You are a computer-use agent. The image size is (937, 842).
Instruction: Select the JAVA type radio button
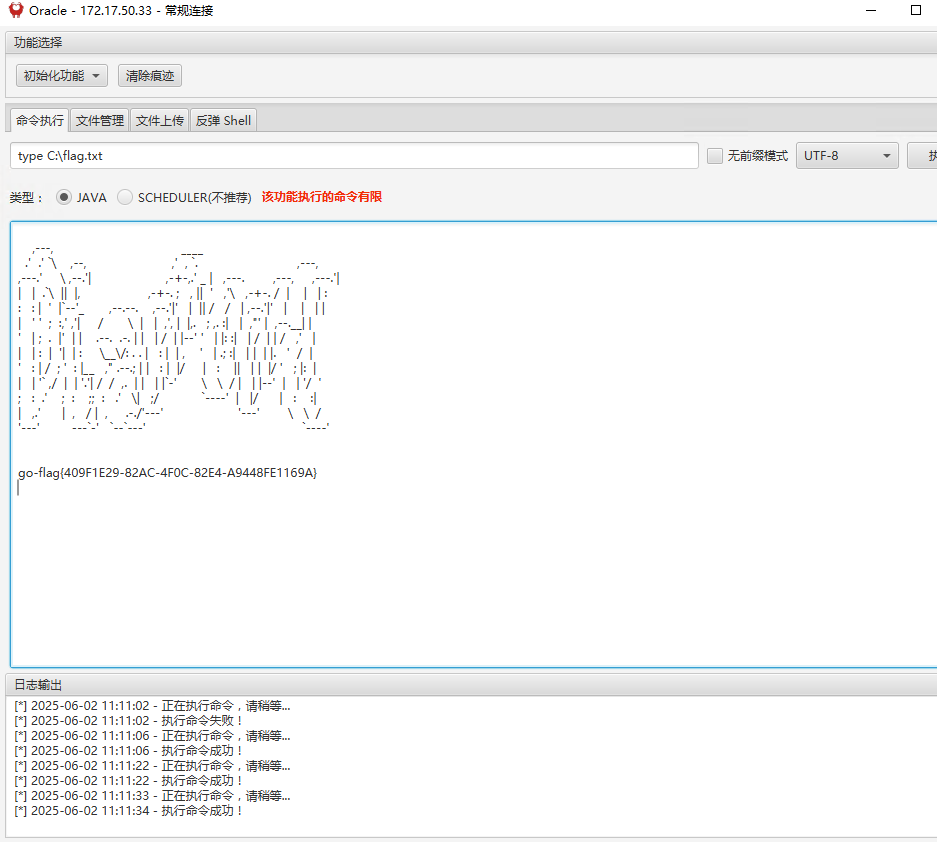pos(65,197)
